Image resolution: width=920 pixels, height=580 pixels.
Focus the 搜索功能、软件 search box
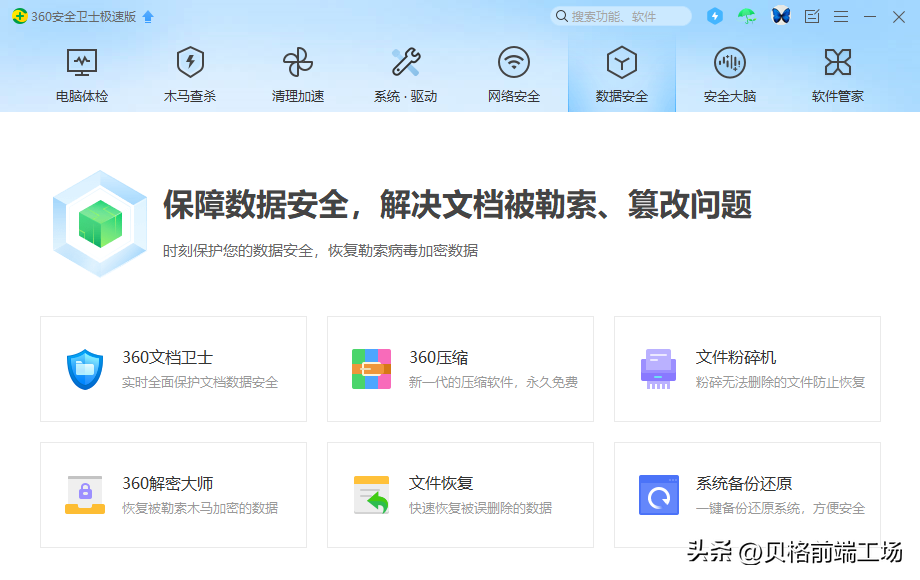tap(621, 16)
